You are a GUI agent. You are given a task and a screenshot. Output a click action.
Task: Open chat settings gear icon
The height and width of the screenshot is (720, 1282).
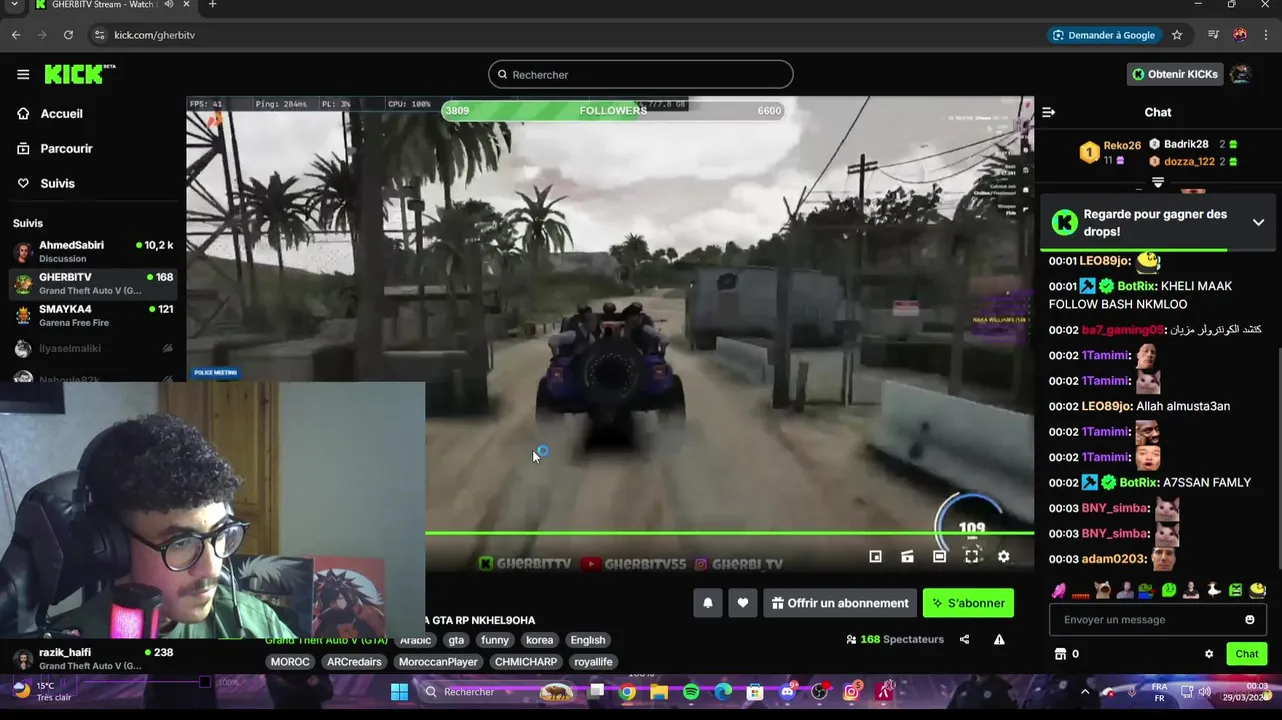(1209, 654)
